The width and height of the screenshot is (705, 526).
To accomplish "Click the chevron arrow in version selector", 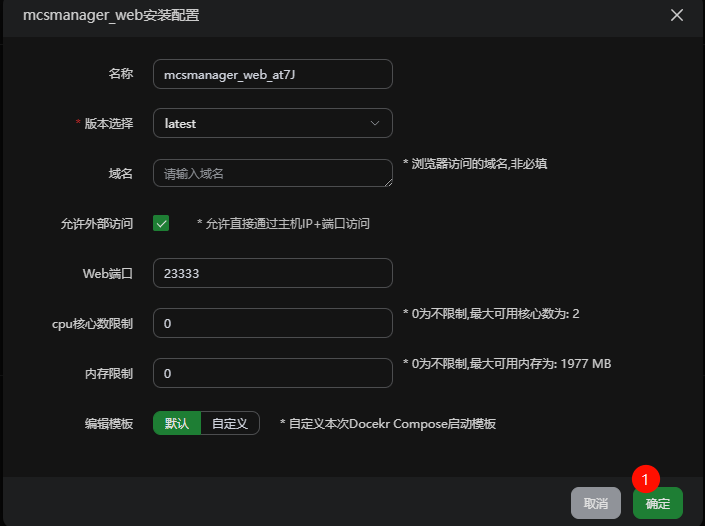I will [375, 123].
